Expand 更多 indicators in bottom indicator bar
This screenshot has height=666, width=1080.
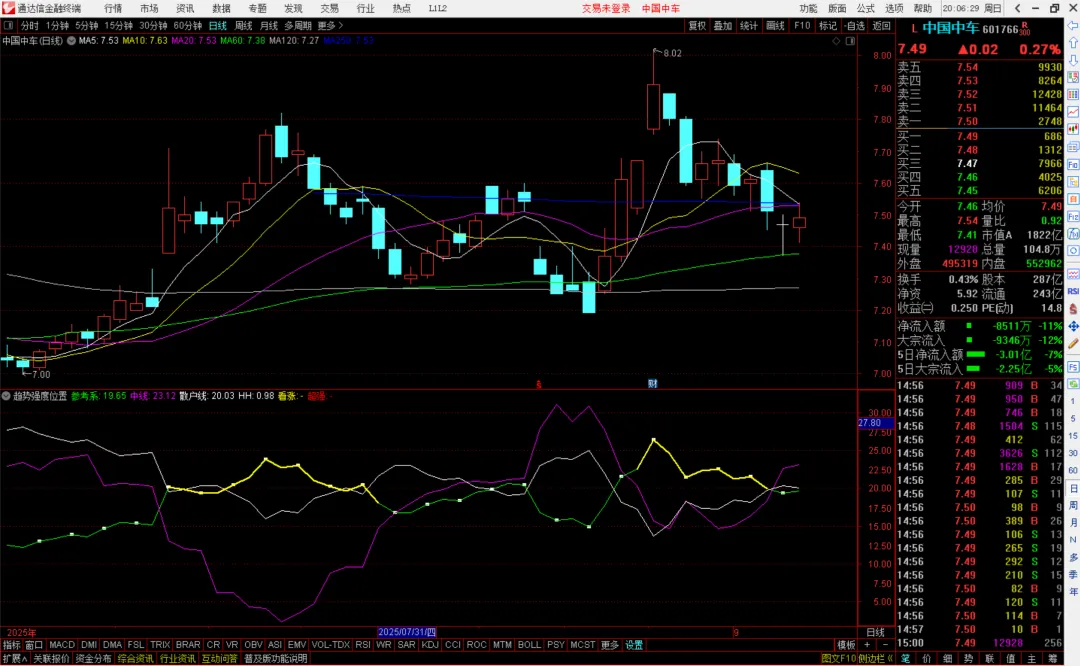[610, 645]
